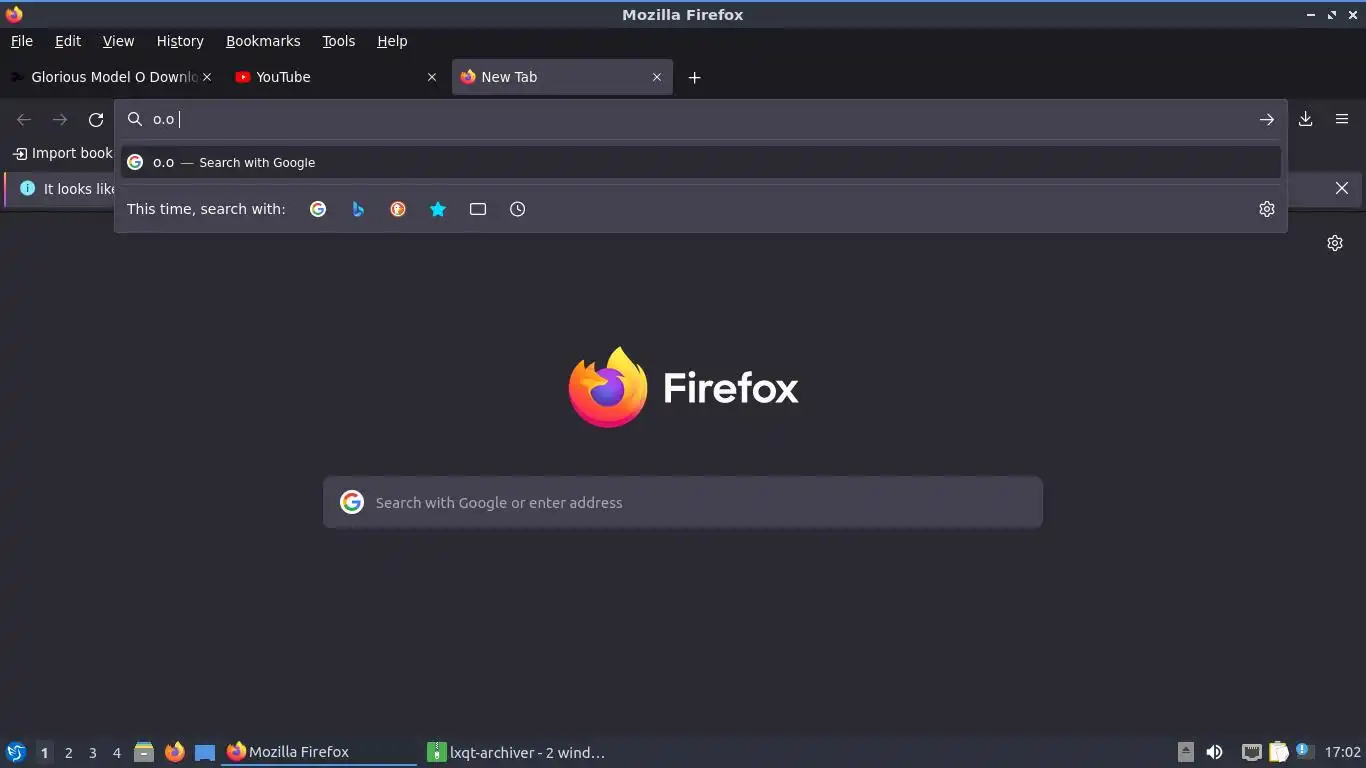Open a new tab with plus button
Image resolution: width=1366 pixels, height=768 pixels.
click(694, 77)
